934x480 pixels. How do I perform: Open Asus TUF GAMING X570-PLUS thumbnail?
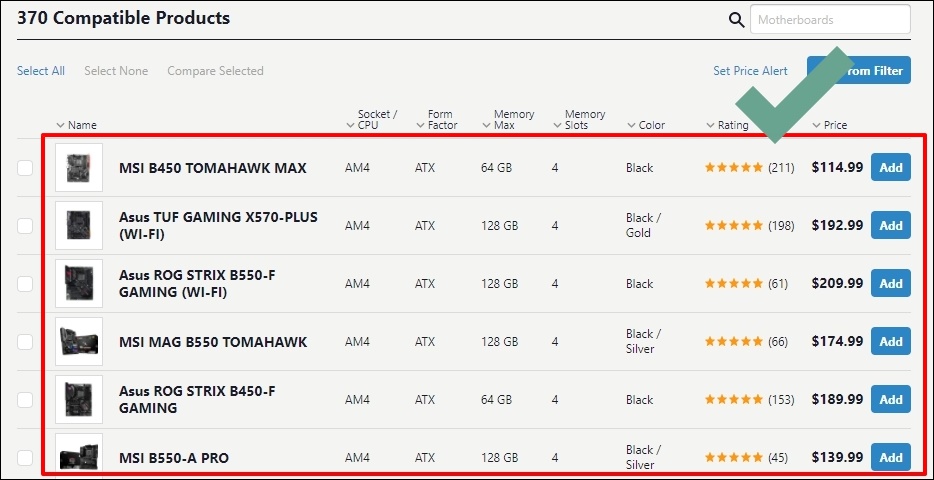click(x=79, y=225)
